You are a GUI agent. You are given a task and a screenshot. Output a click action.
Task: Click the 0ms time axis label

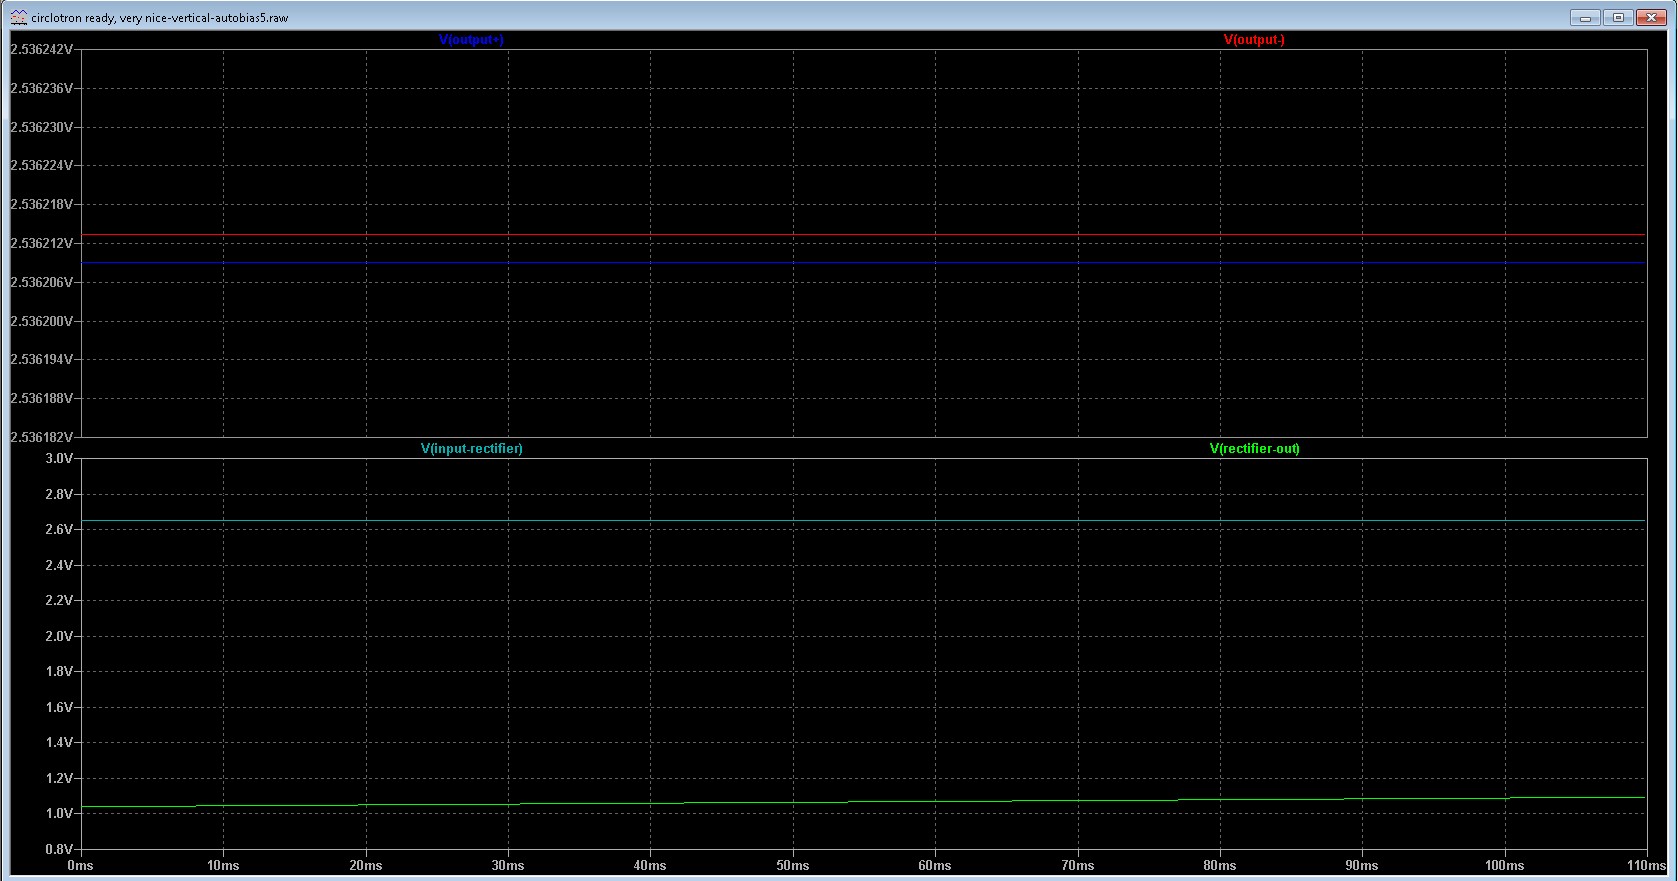(80, 866)
